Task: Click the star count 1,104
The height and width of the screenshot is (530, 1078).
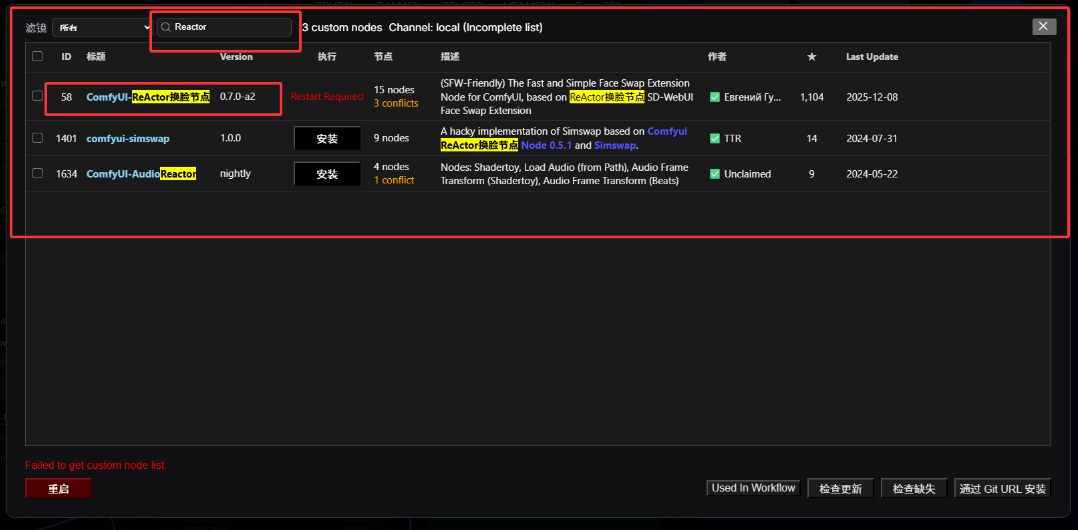Action: (x=812, y=98)
